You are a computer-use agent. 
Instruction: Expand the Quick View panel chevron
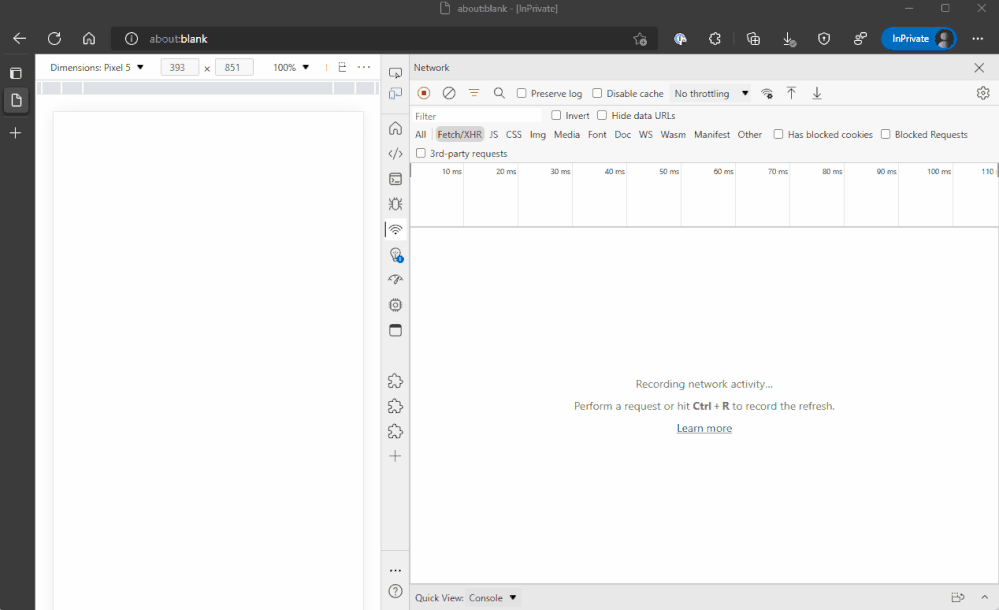pyautogui.click(x=984, y=597)
